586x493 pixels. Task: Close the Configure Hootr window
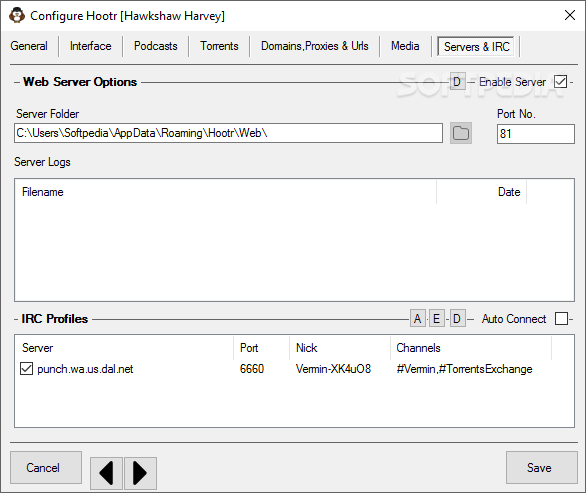pyautogui.click(x=570, y=15)
